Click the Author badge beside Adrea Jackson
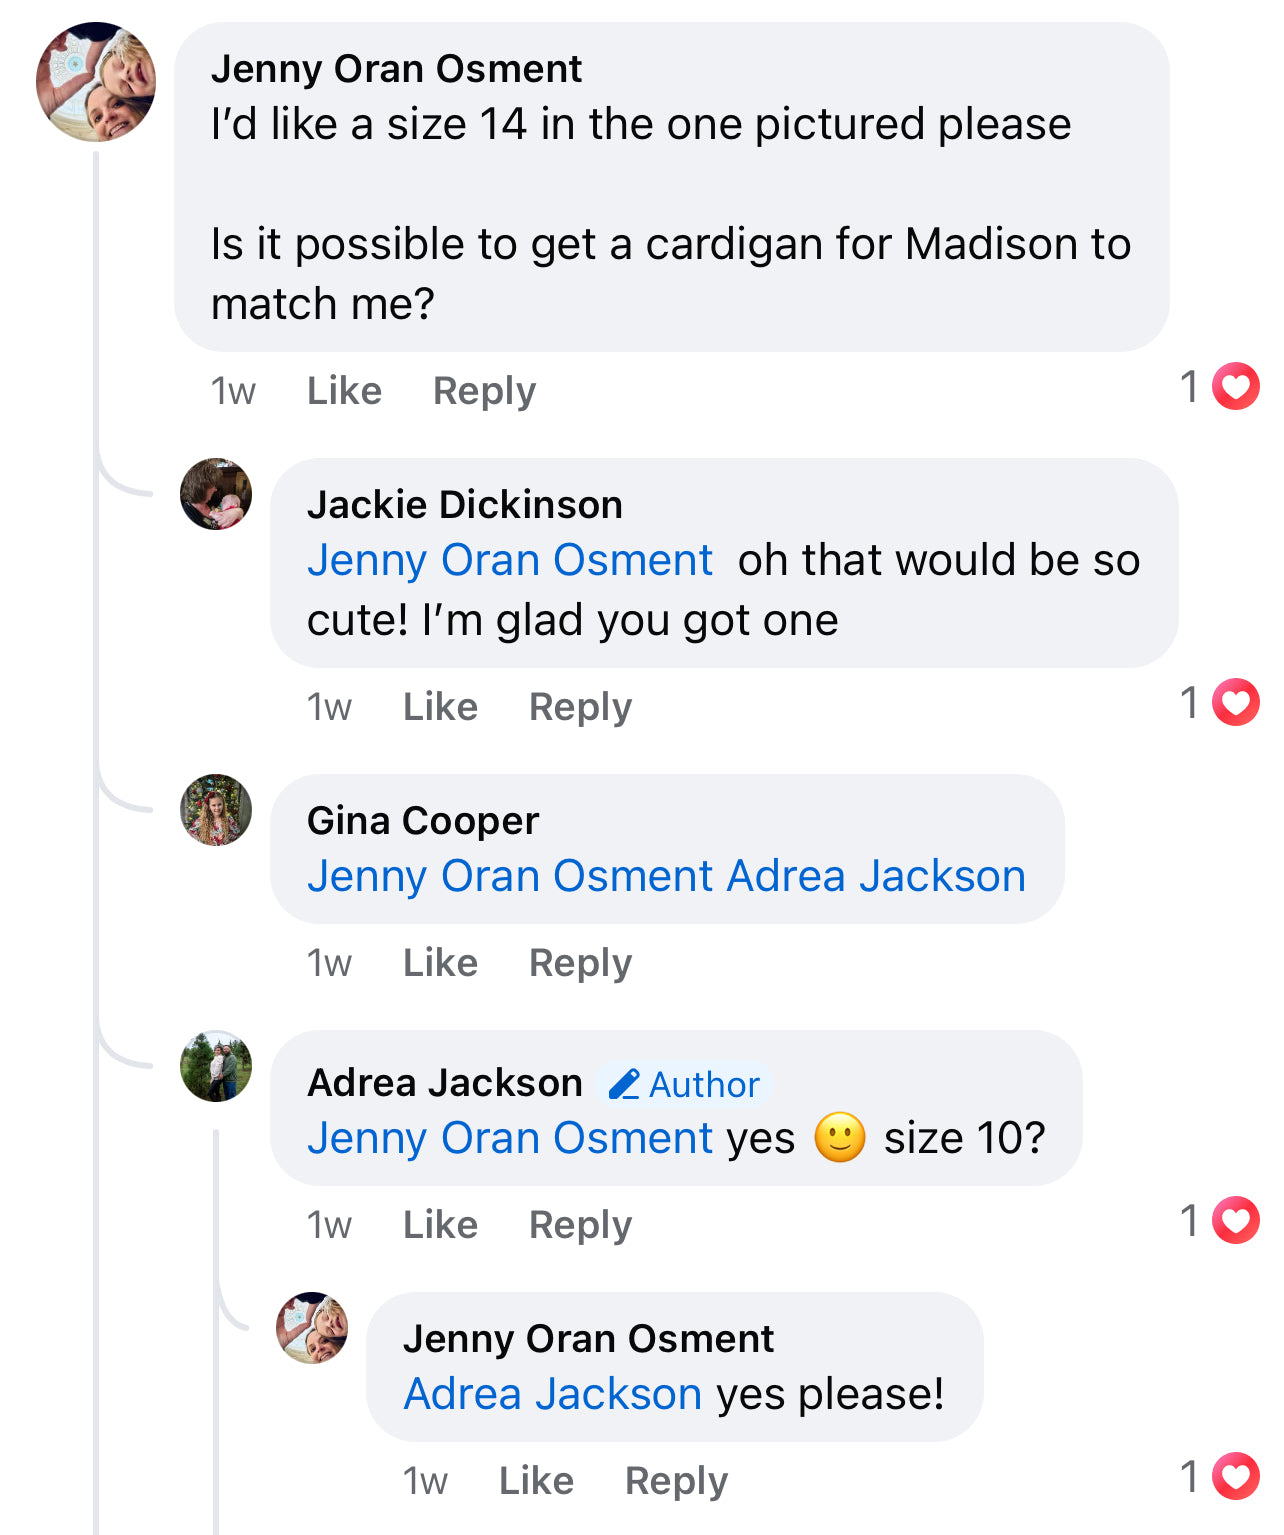Screen dimensions: 1284x1535 pyautogui.click(x=685, y=1084)
